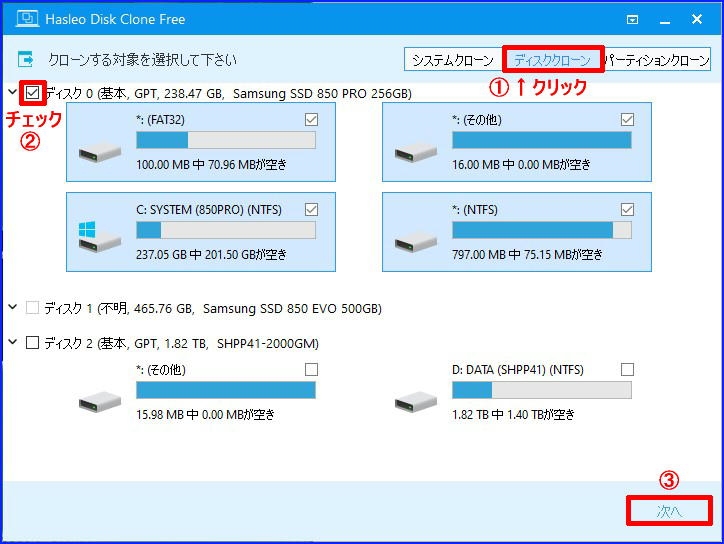Screen dimensions: 724x544
Task: Collapse the ディスク 1 chevron
Action: (12, 307)
